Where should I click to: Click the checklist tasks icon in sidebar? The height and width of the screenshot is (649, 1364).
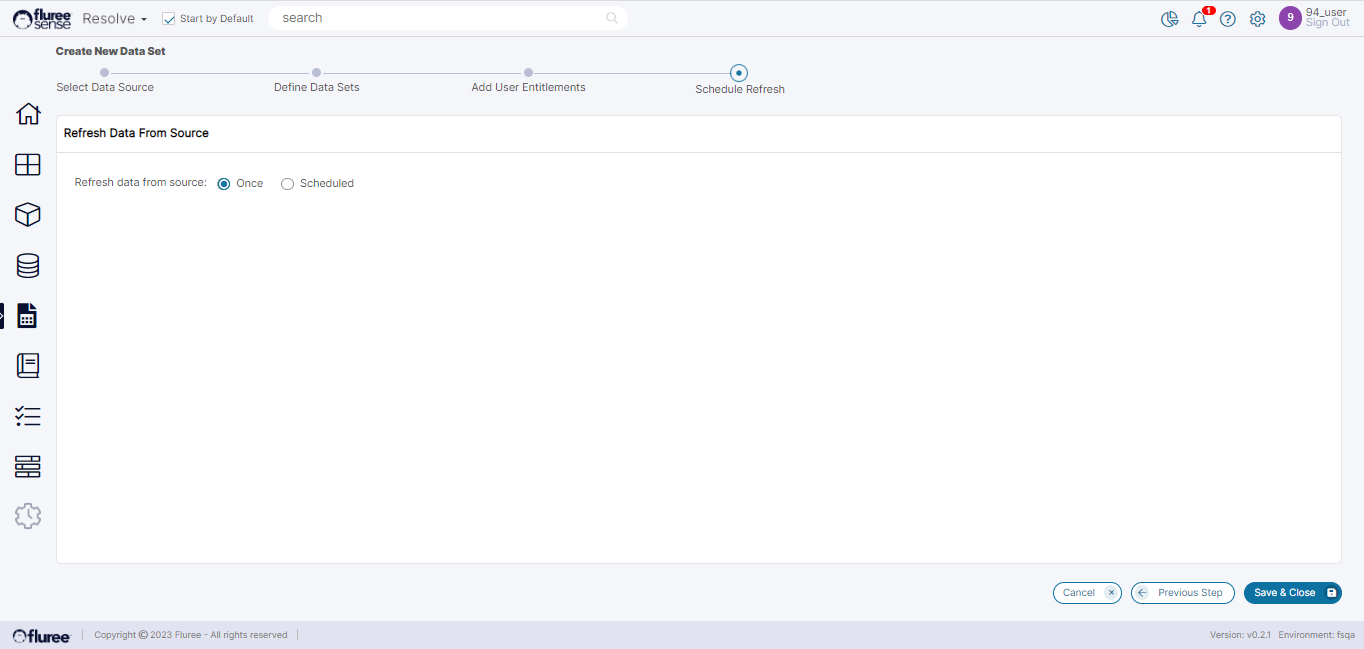coord(28,416)
